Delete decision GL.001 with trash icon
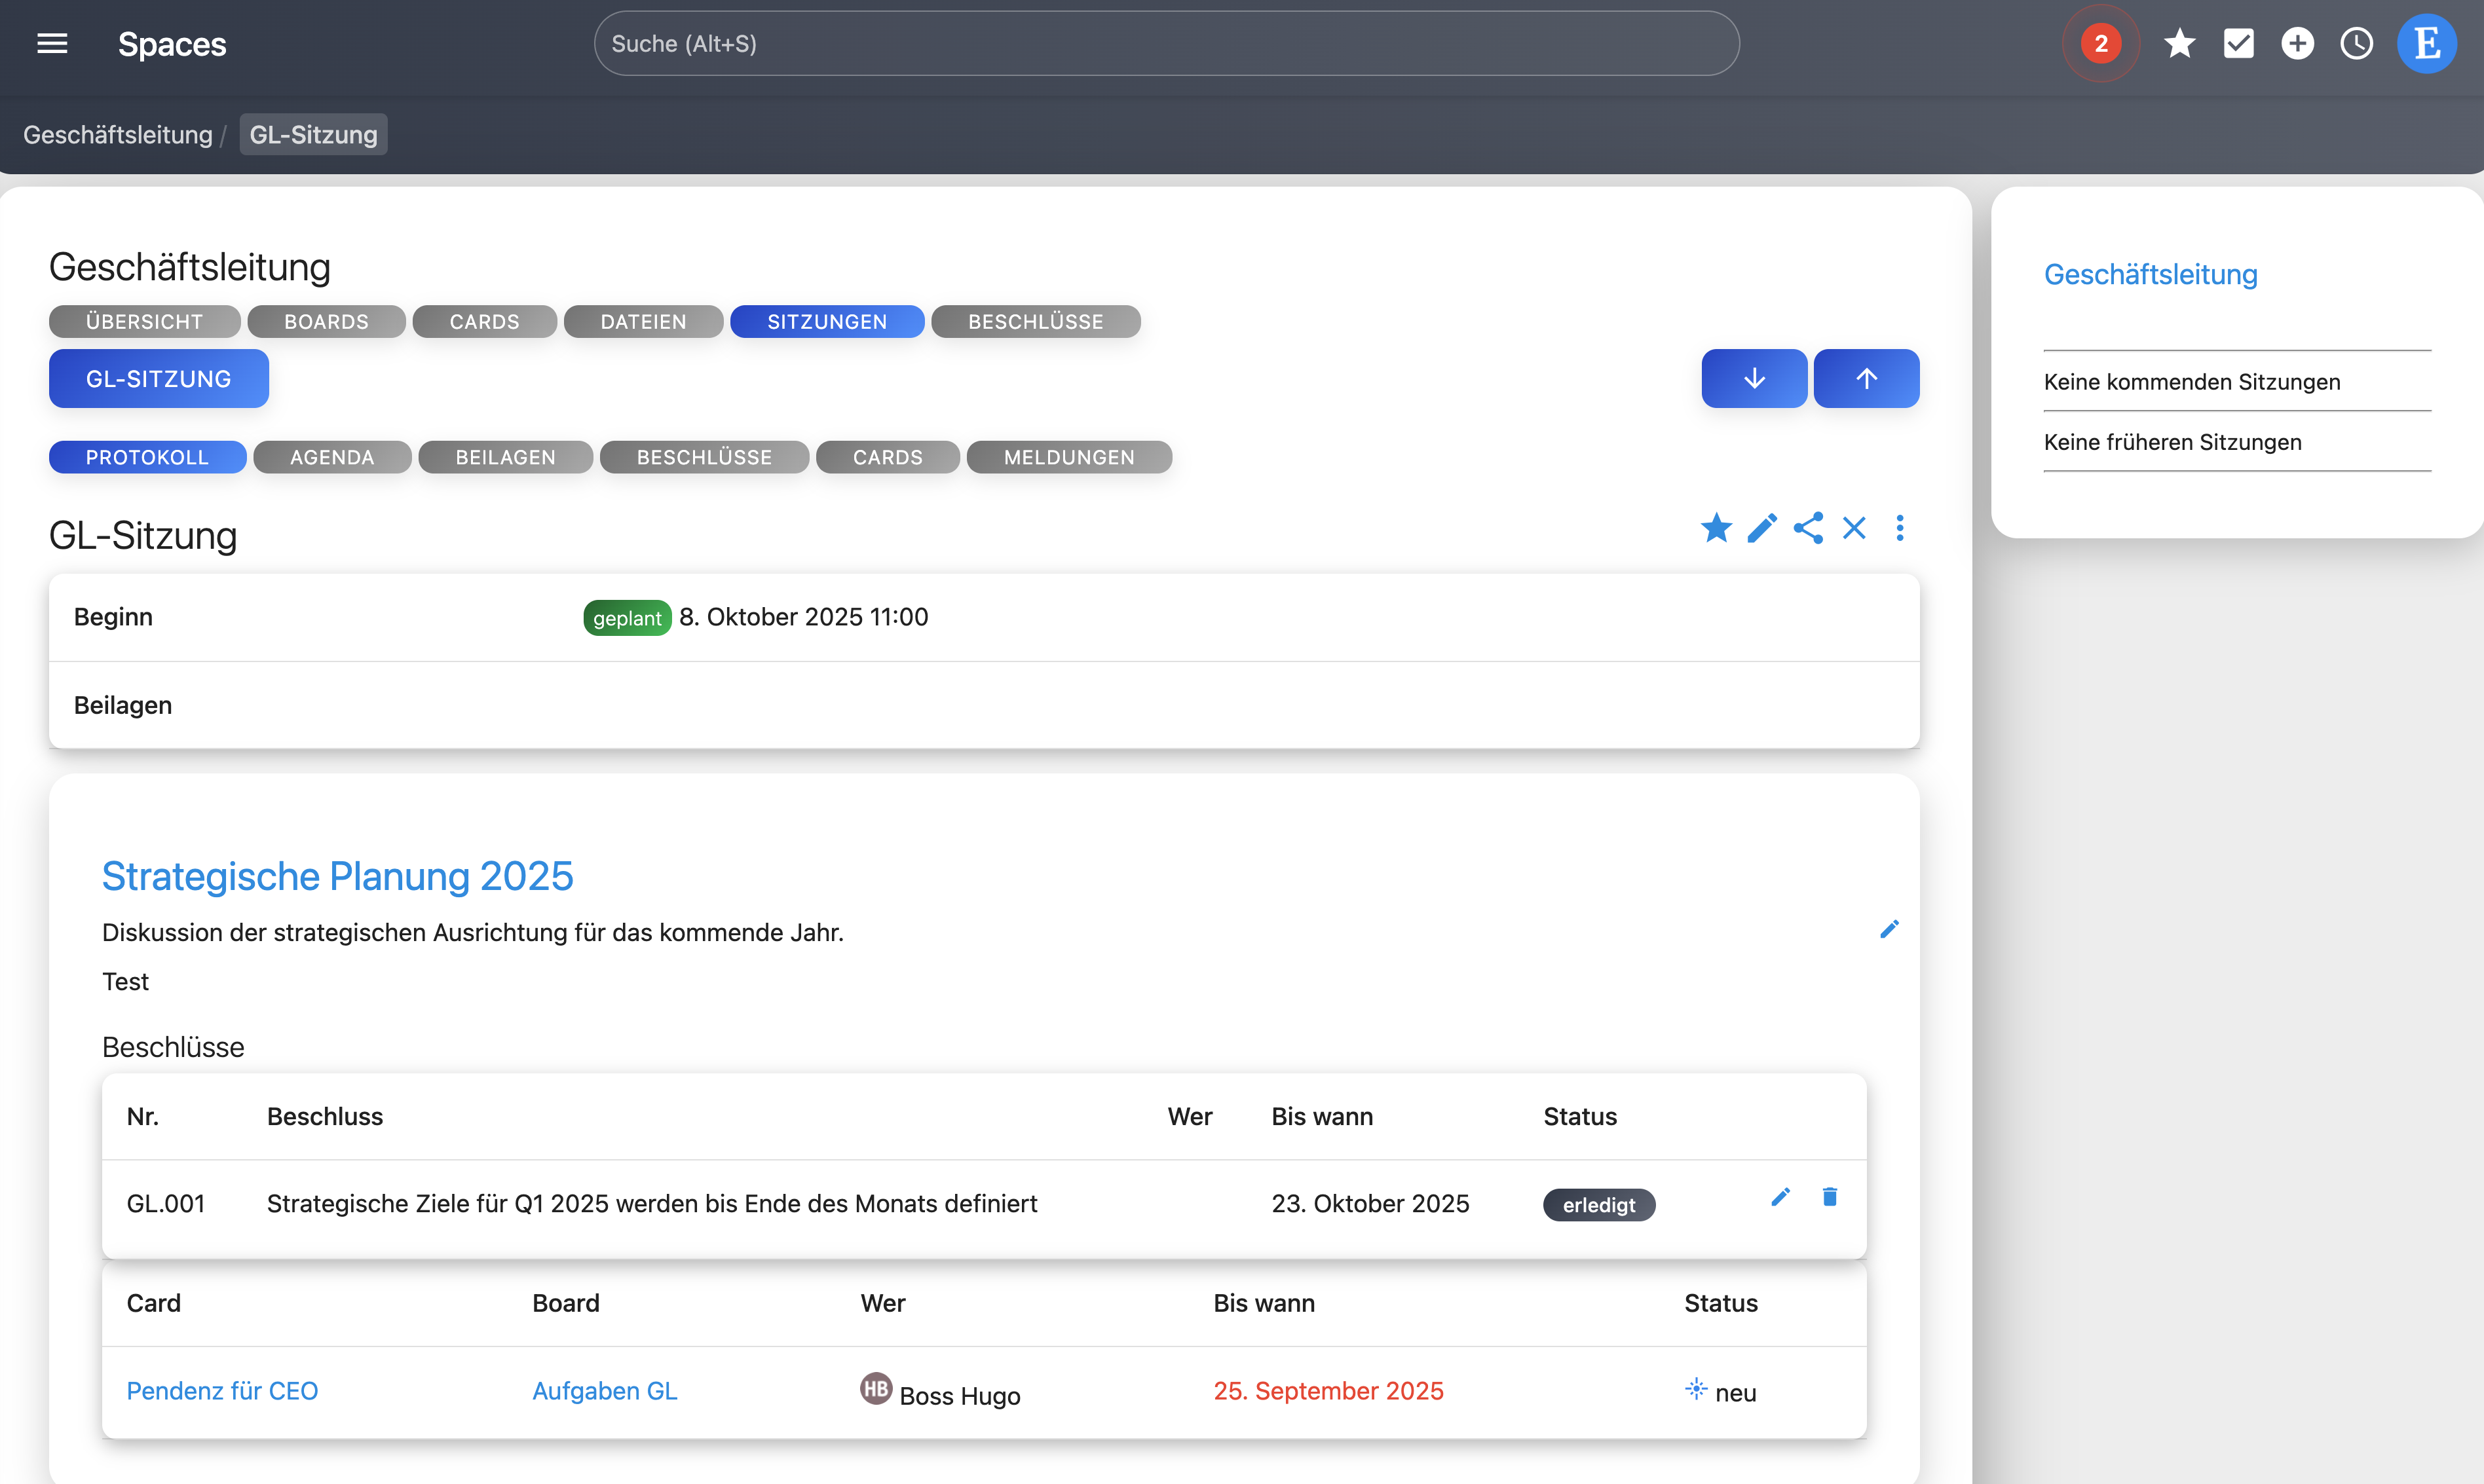The image size is (2484, 1484). [x=1829, y=1197]
